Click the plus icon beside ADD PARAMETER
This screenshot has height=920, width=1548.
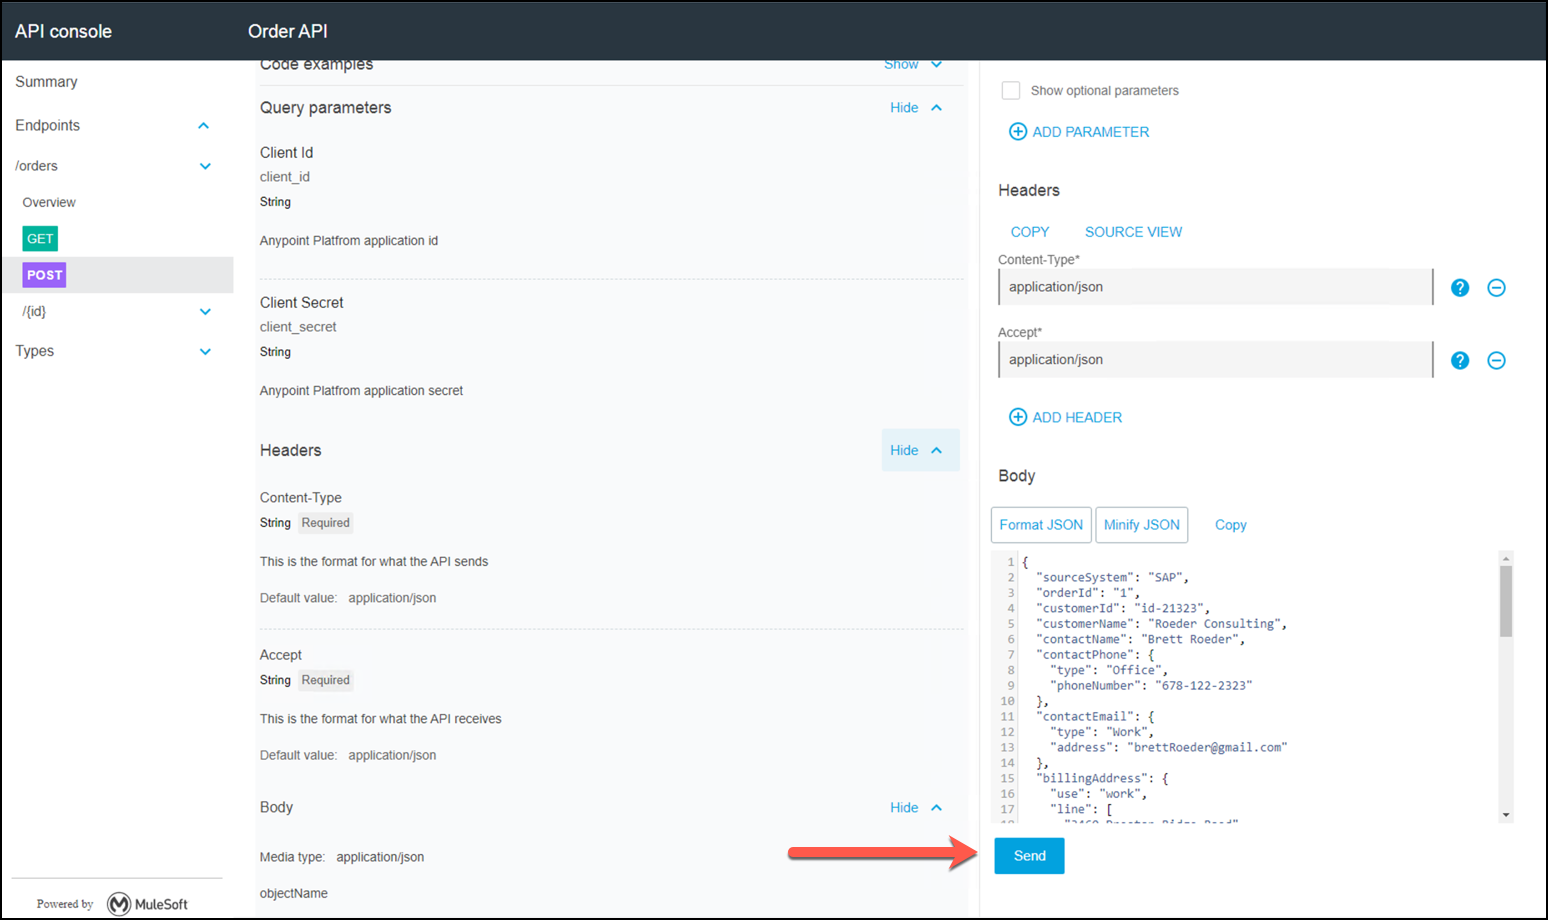[x=1018, y=132]
